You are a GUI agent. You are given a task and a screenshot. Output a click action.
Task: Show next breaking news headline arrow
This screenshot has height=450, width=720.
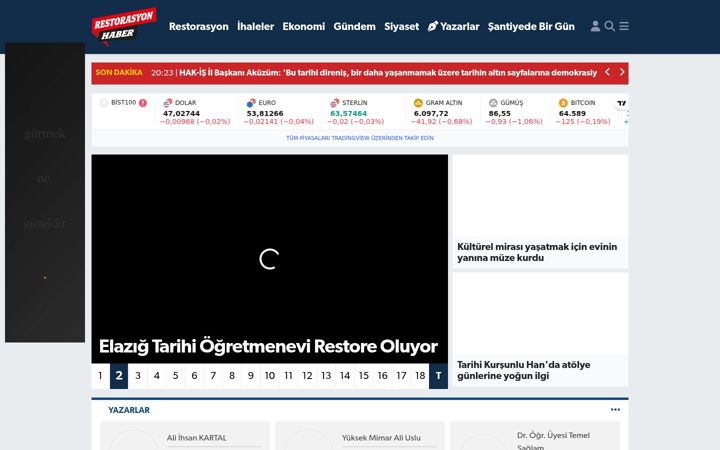(x=622, y=72)
